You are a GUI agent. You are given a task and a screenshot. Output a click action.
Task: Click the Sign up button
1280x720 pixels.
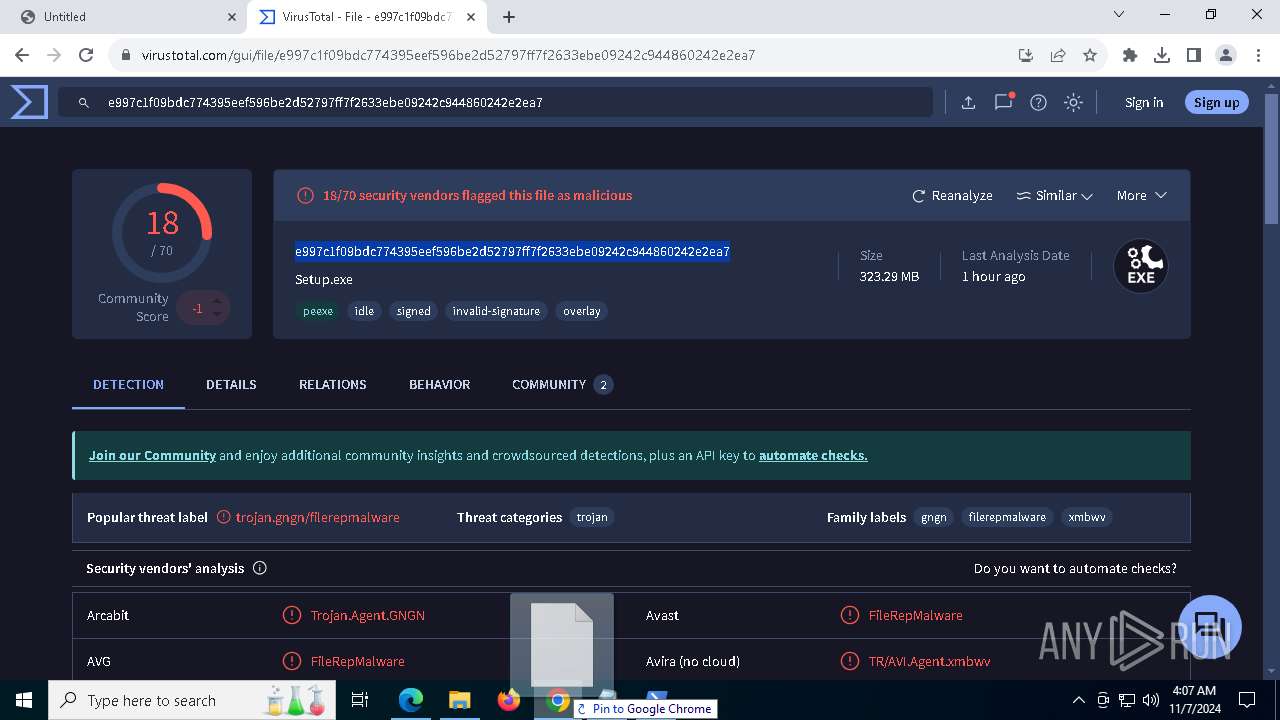1216,102
